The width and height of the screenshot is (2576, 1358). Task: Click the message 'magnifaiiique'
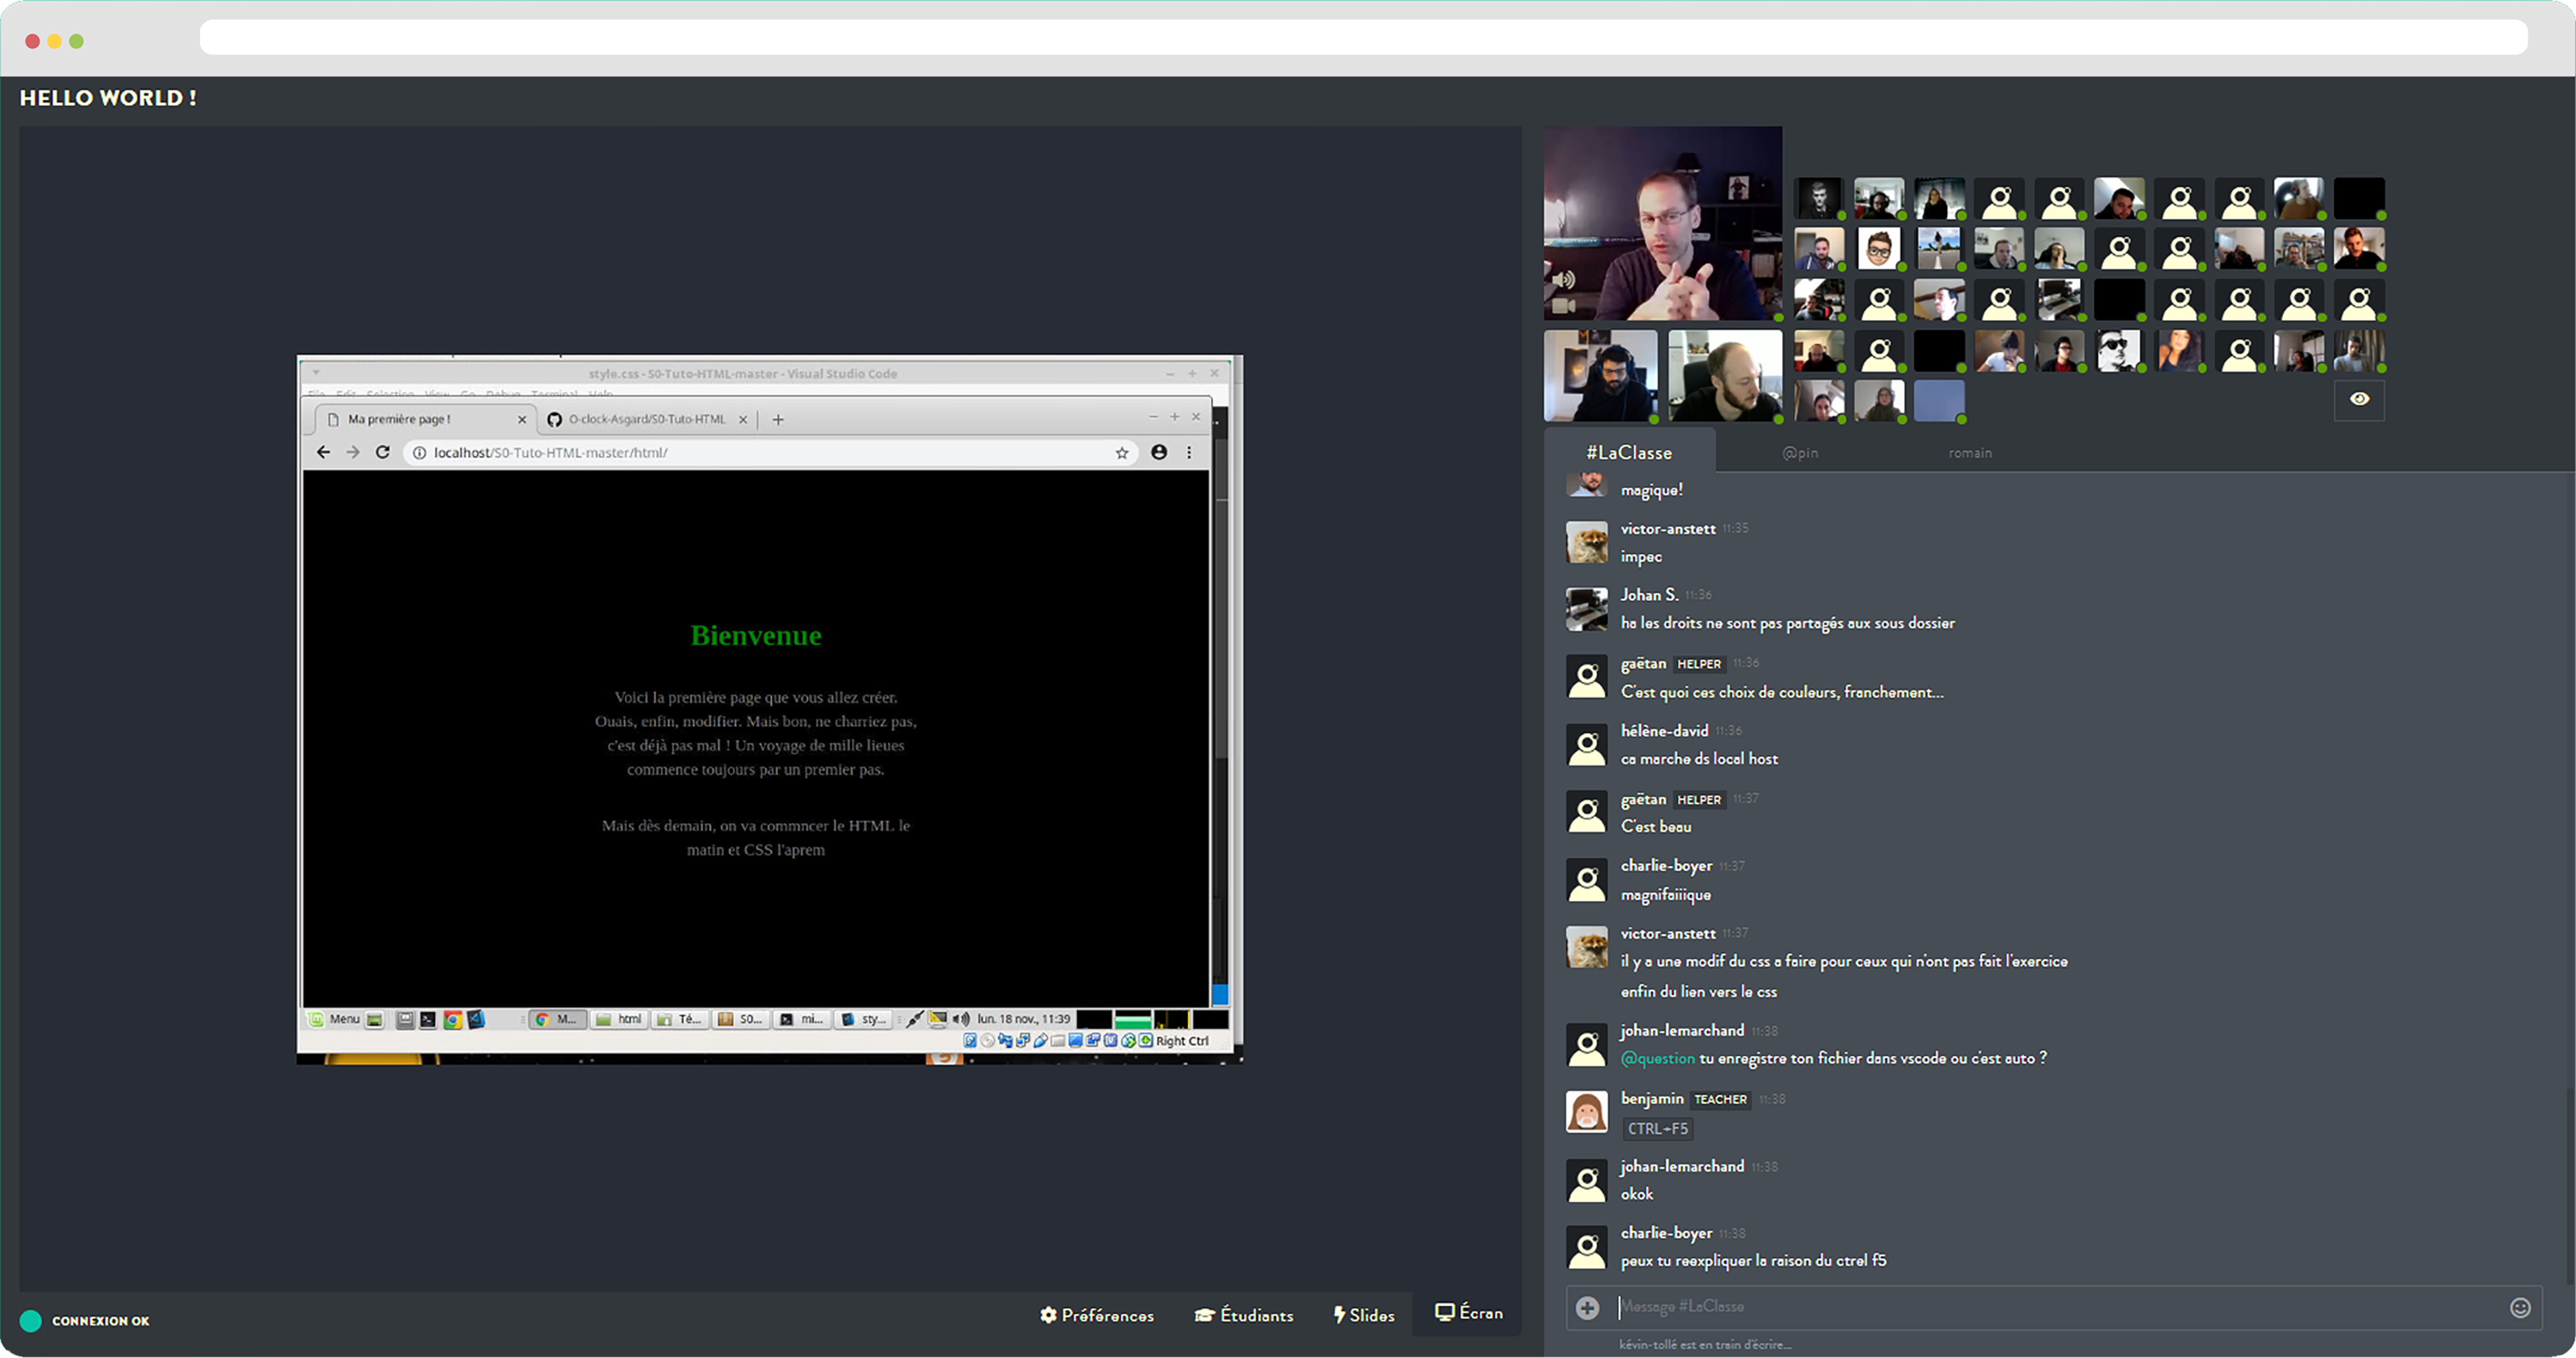pos(1665,895)
